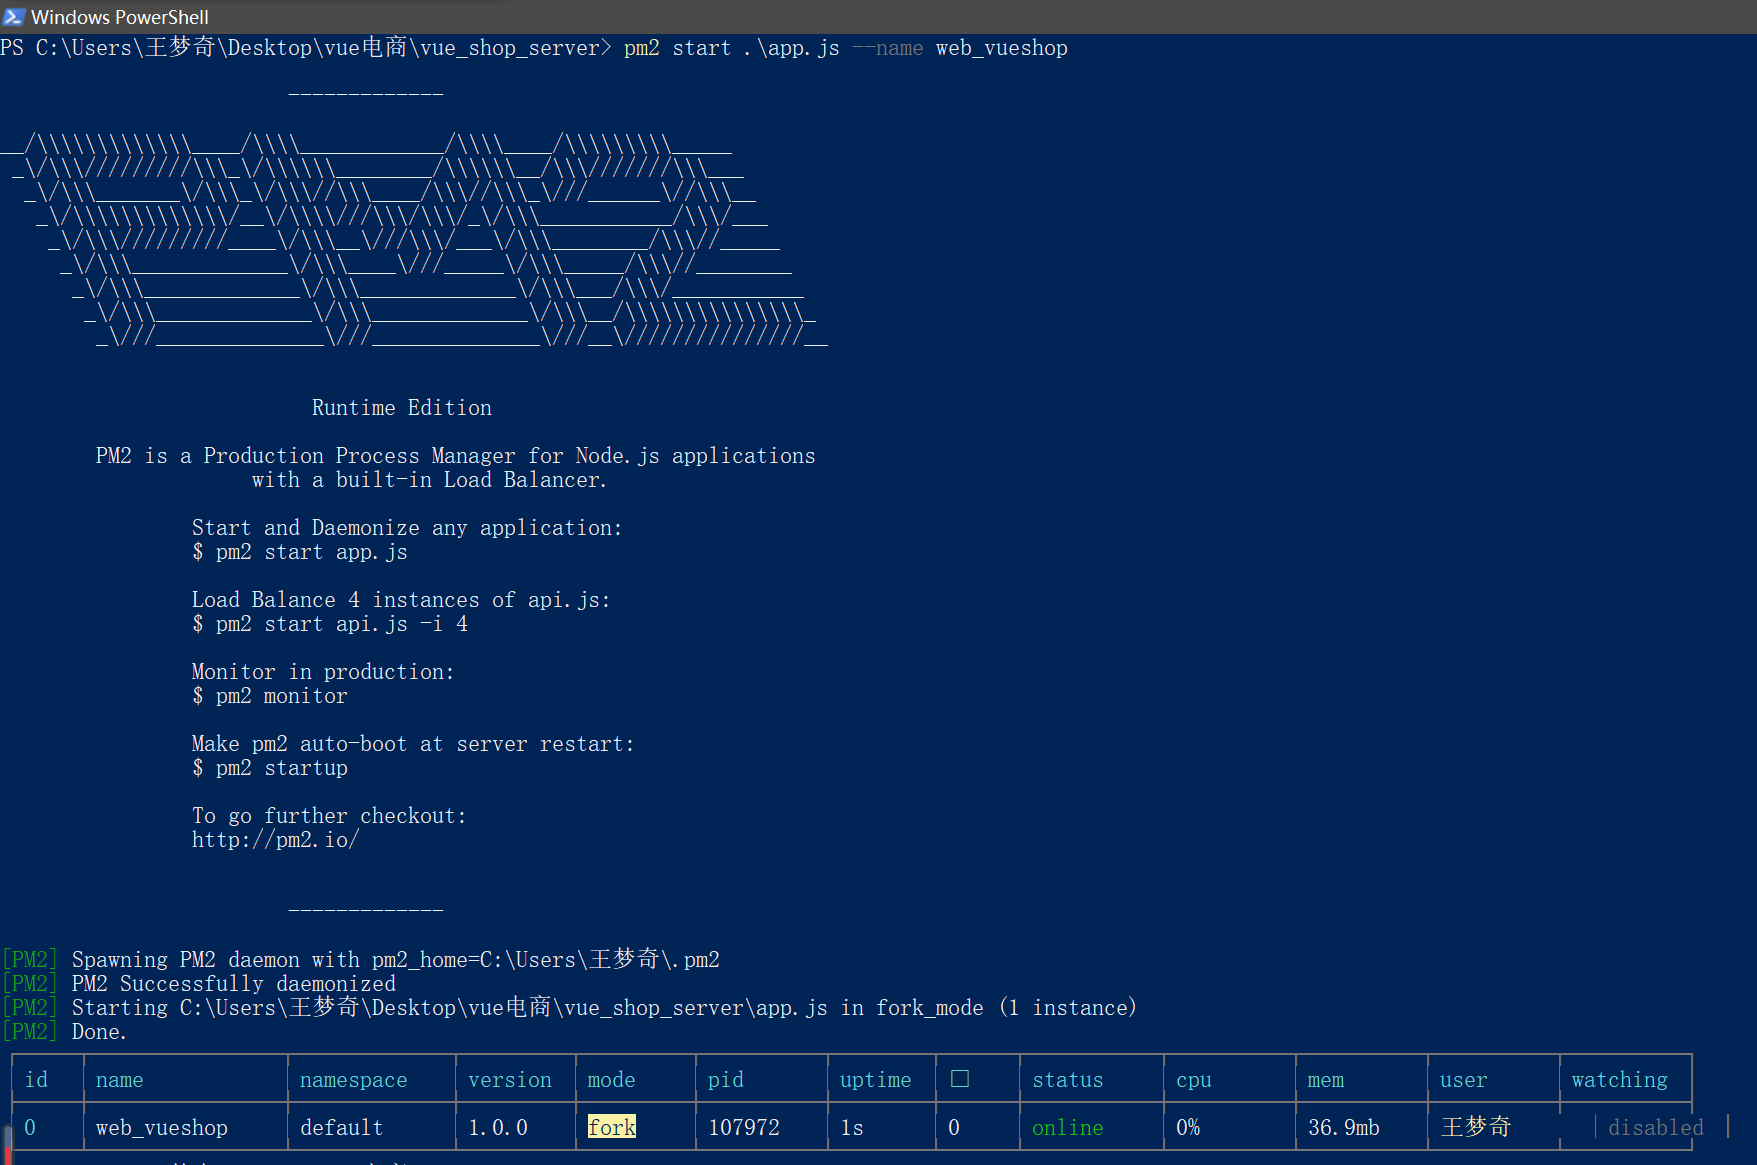Click the mem column header
This screenshot has height=1165, width=1757.
[1325, 1080]
